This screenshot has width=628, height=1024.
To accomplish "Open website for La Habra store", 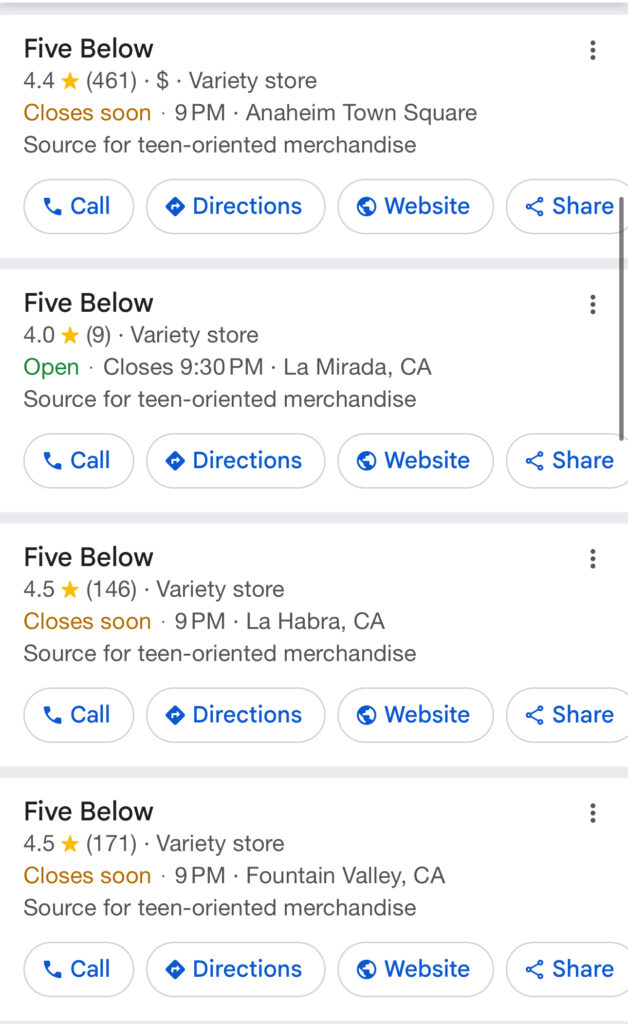I will tap(415, 714).
